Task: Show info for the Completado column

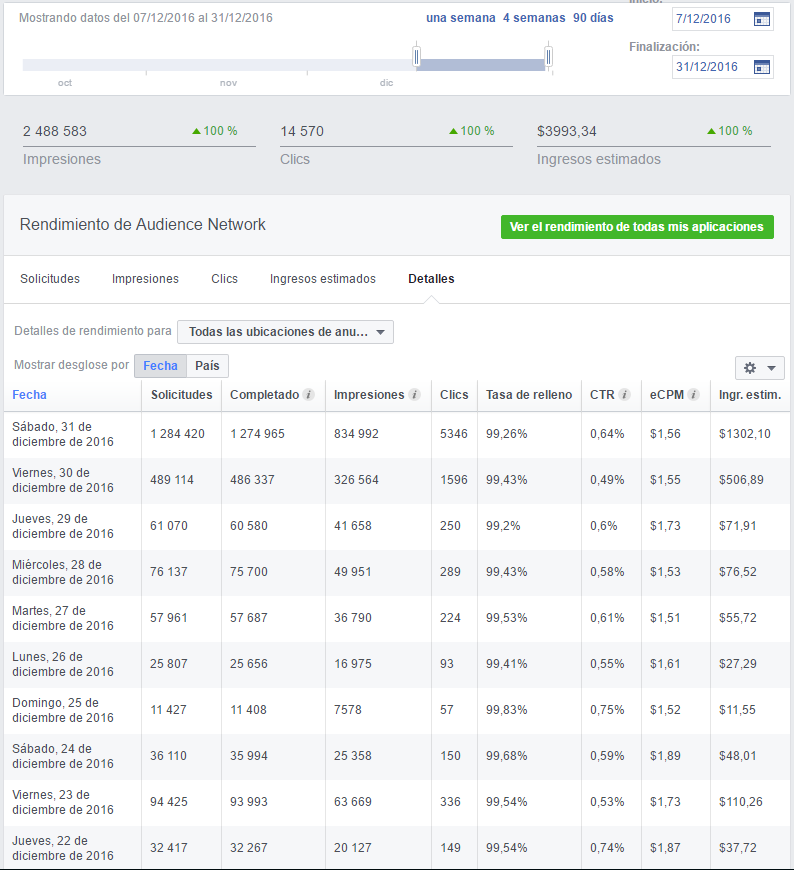Action: [x=309, y=394]
